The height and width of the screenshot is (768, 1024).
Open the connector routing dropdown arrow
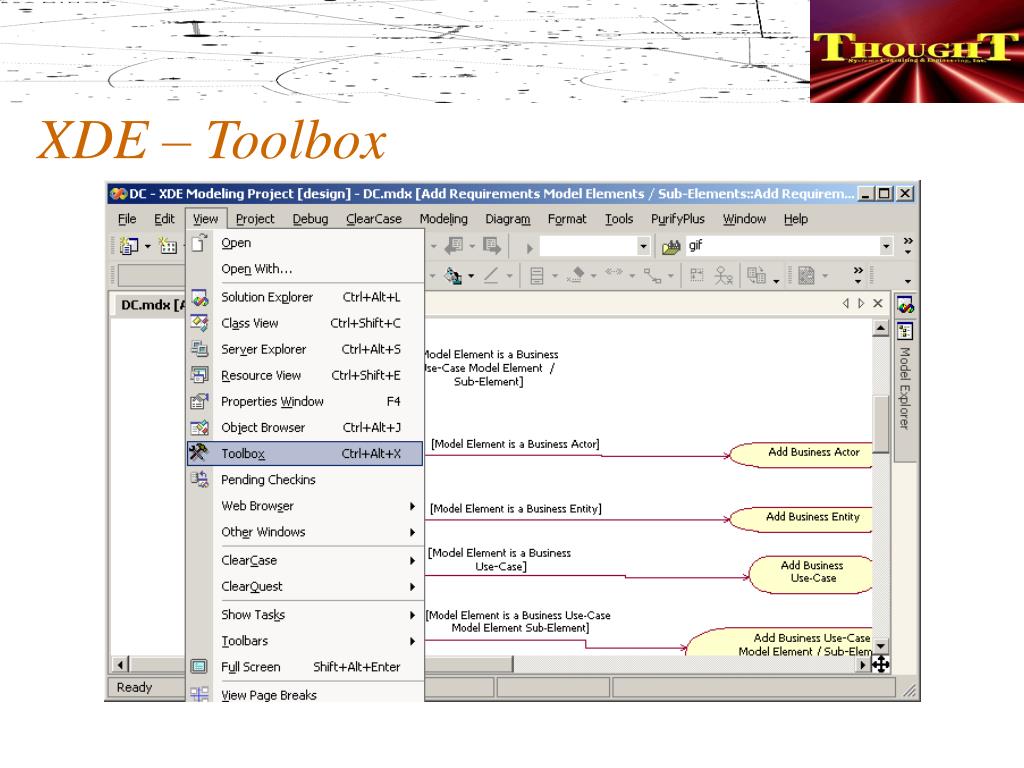(x=671, y=276)
